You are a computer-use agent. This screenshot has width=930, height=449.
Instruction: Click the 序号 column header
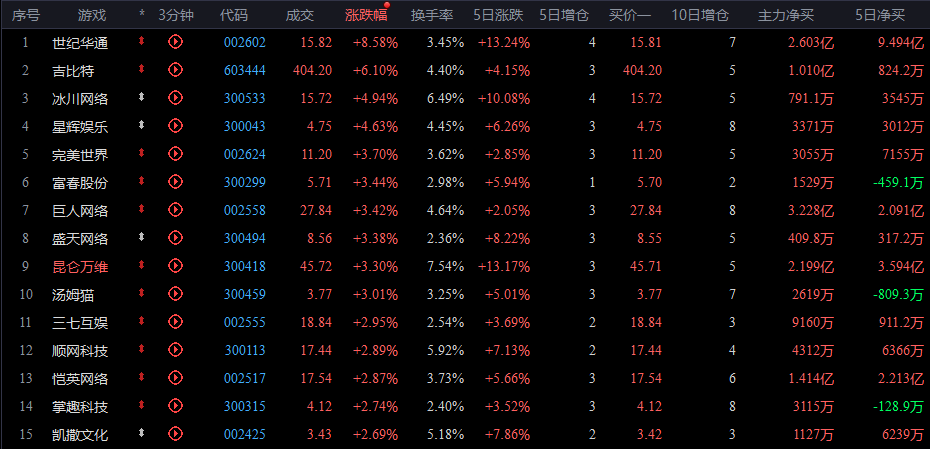click(26, 15)
